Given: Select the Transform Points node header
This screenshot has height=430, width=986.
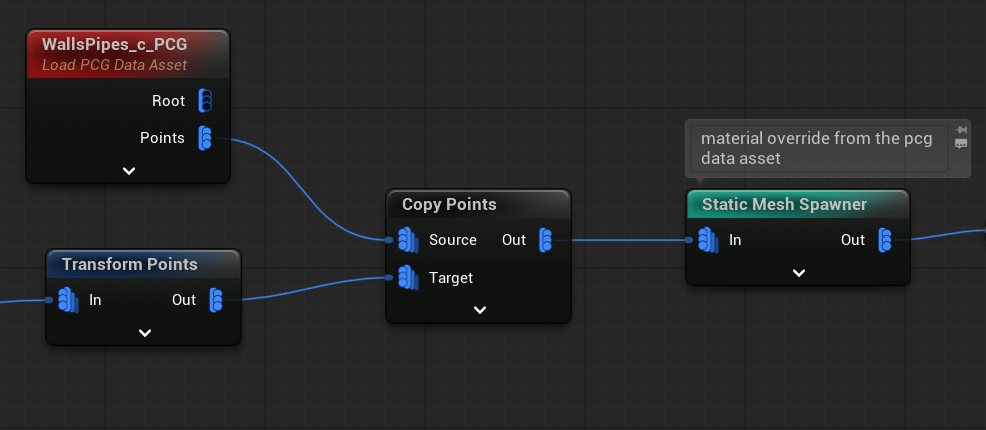Looking at the screenshot, I should [129, 264].
